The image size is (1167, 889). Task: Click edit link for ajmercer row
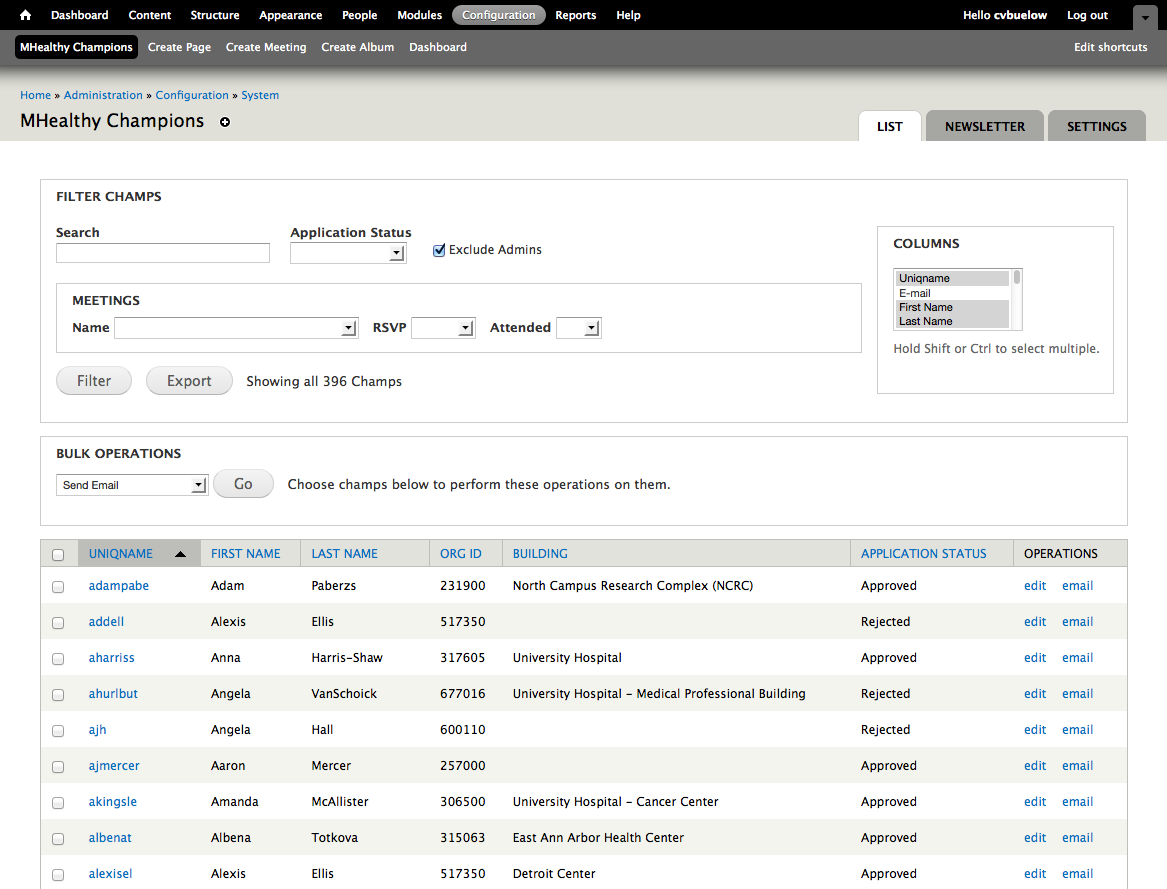click(x=1035, y=766)
